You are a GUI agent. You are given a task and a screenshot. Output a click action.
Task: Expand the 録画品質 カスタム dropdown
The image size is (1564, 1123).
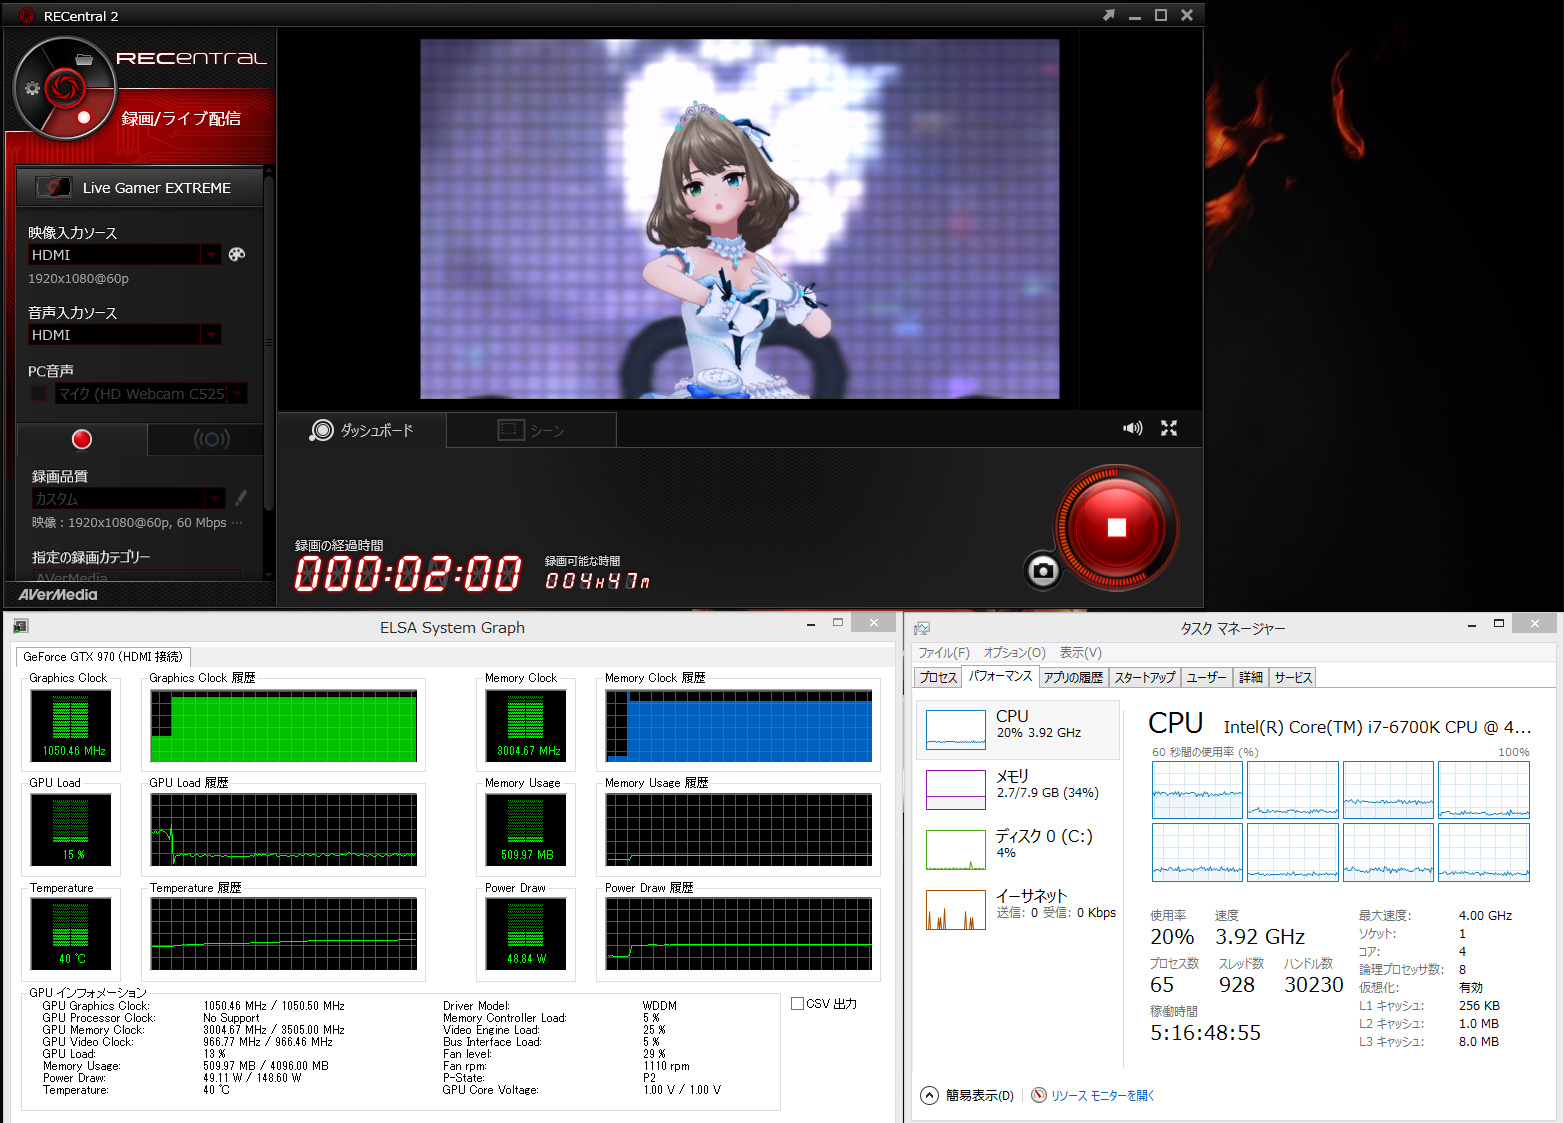[215, 498]
